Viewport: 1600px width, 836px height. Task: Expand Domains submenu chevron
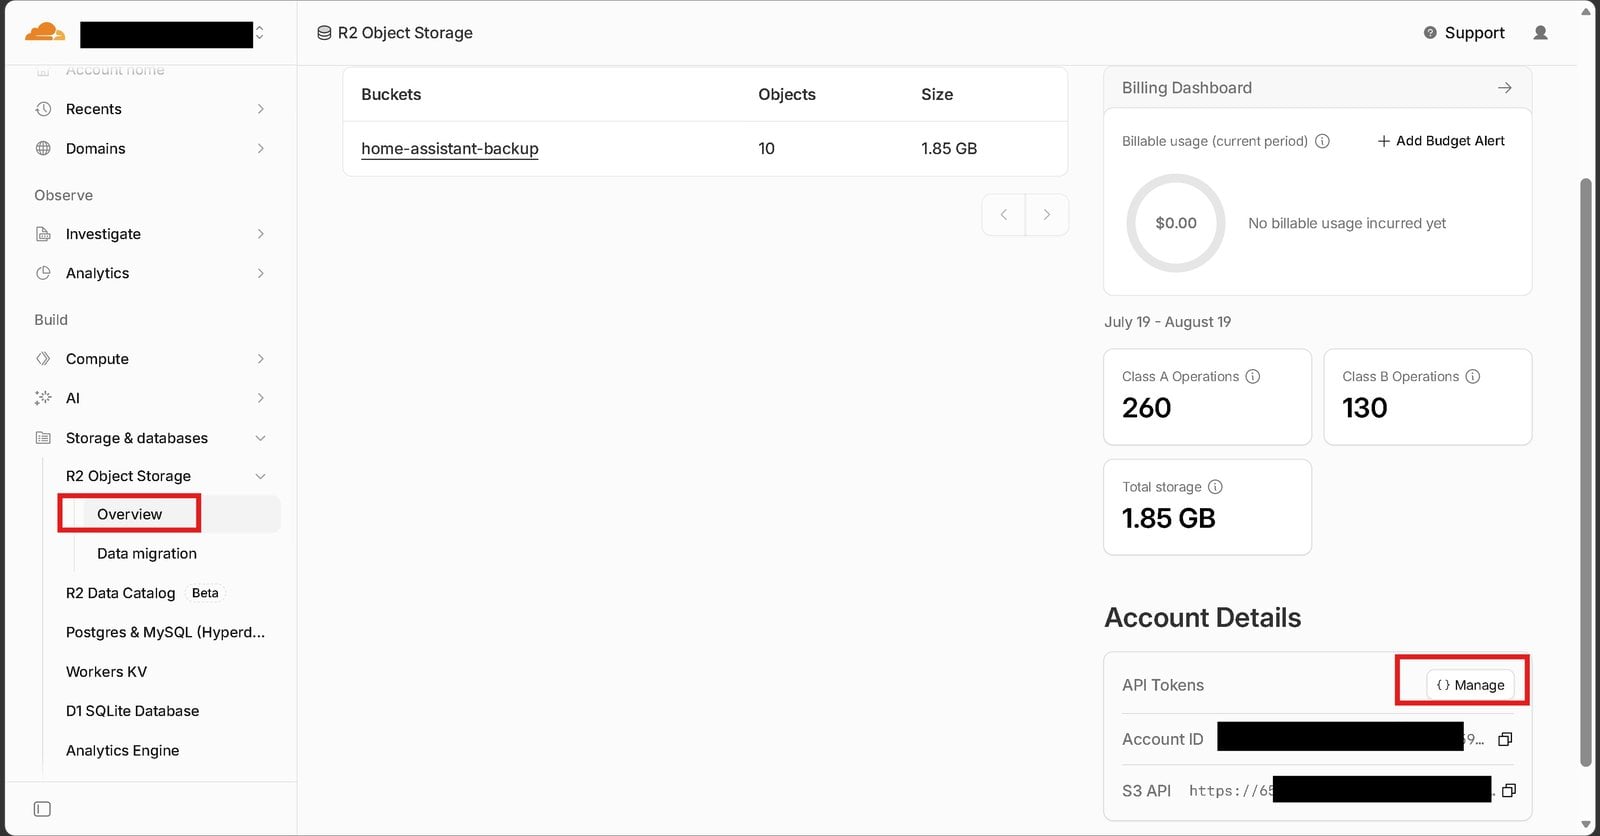[261, 148]
